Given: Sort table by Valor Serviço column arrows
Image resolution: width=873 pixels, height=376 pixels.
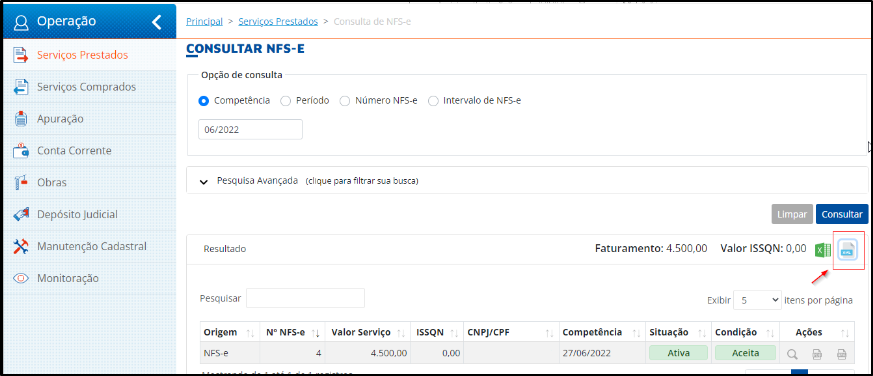Looking at the screenshot, I should pos(400,333).
